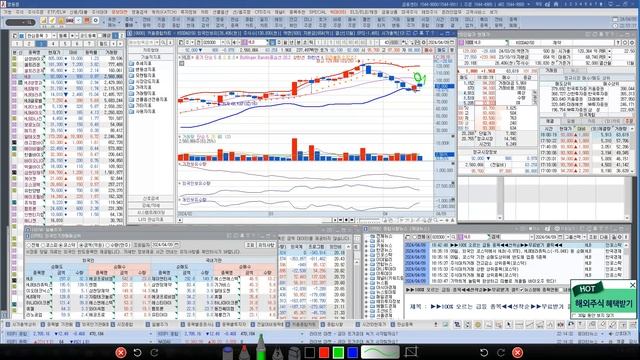640x360 pixels.
Task: Open the 추세지표 indicator folder
Action: [x=141, y=63]
